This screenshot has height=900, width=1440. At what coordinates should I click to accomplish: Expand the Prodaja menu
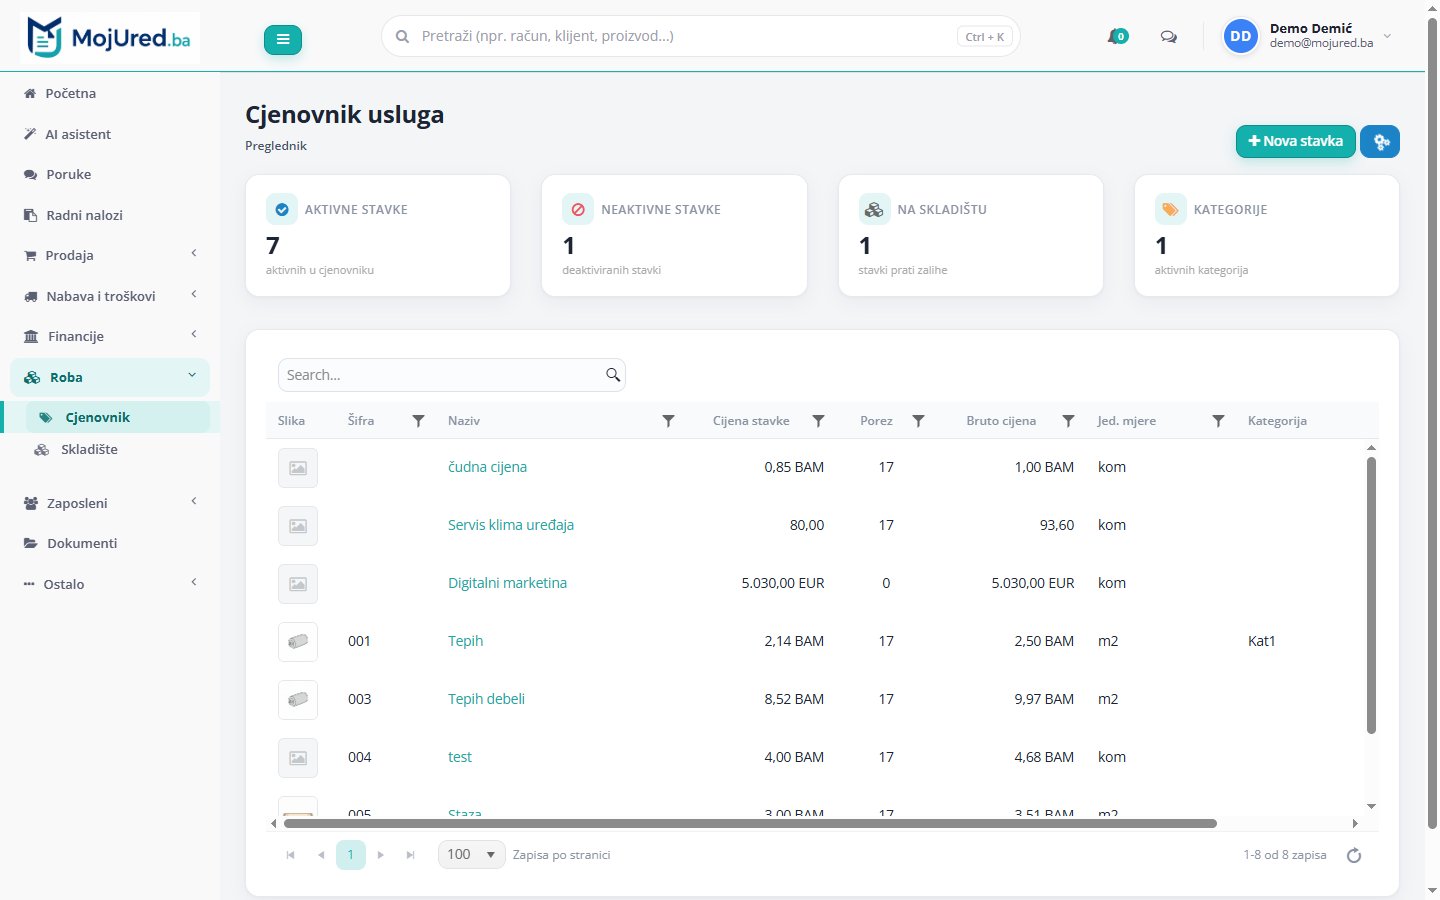tap(110, 255)
